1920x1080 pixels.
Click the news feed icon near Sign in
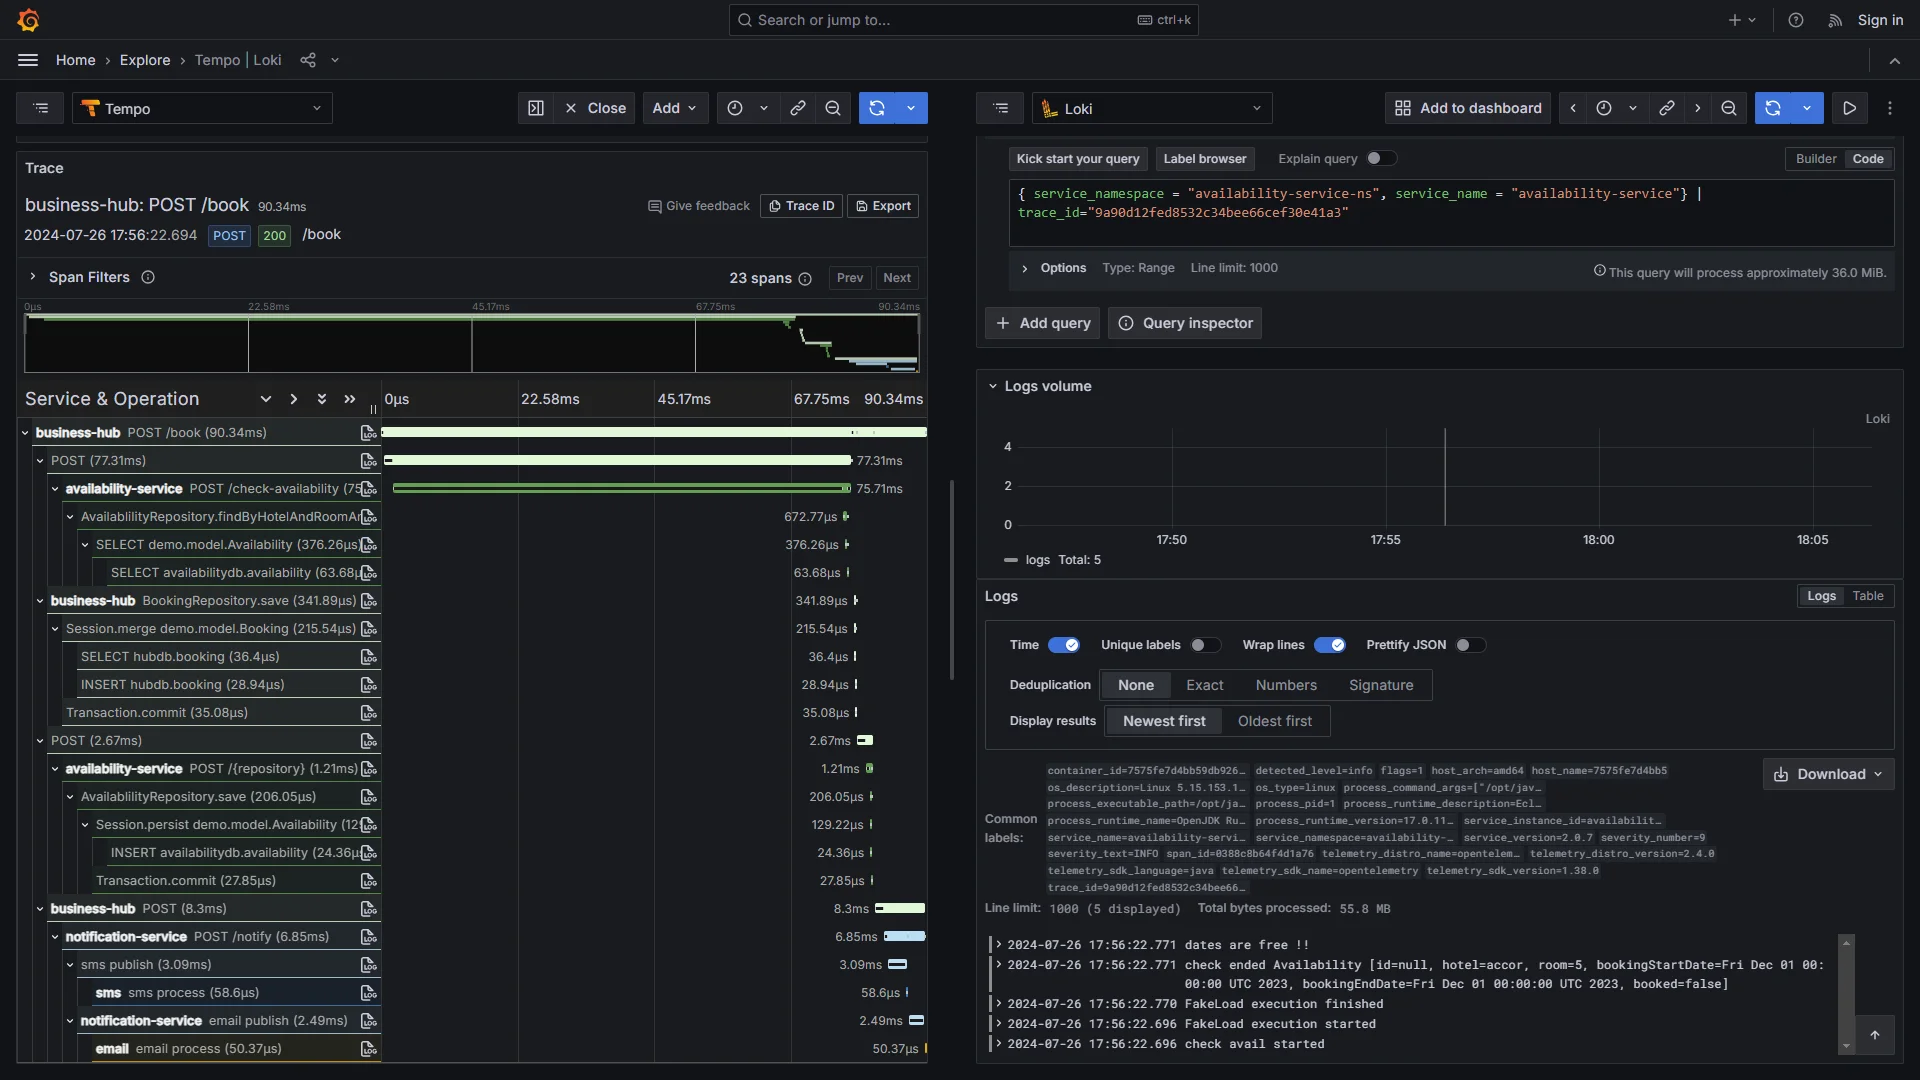click(1834, 20)
